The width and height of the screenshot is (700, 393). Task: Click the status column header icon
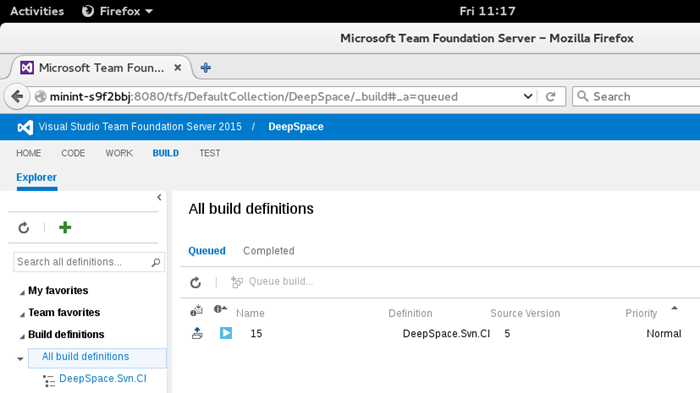click(x=220, y=309)
